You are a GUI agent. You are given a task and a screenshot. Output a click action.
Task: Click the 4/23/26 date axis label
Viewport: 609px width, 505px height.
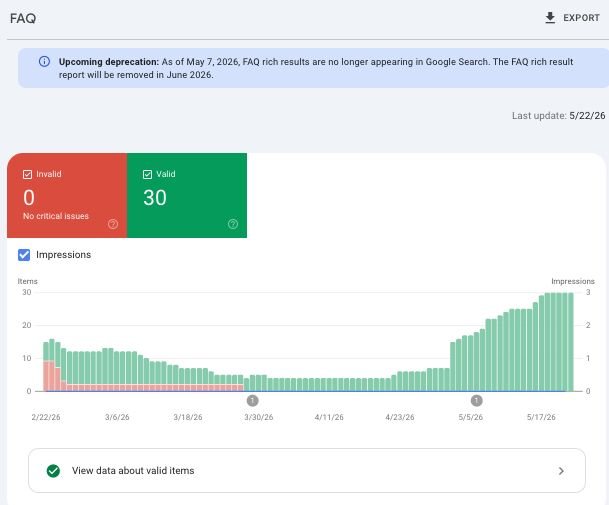(400, 417)
